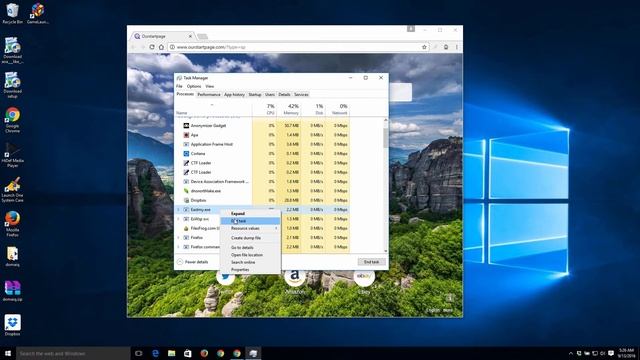Open the Download setup desktop icon
Image resolution: width=640 pixels, height=360 pixels.
click(x=12, y=85)
